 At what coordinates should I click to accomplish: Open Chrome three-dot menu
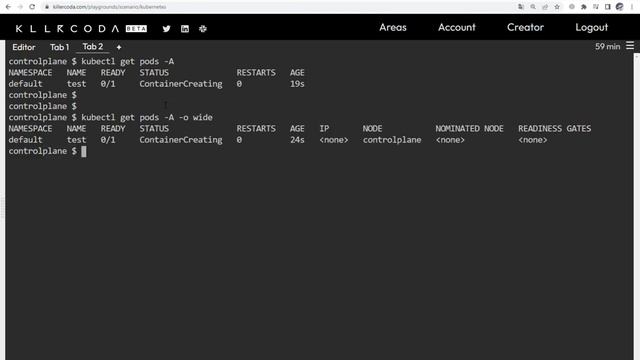pos(632,7)
